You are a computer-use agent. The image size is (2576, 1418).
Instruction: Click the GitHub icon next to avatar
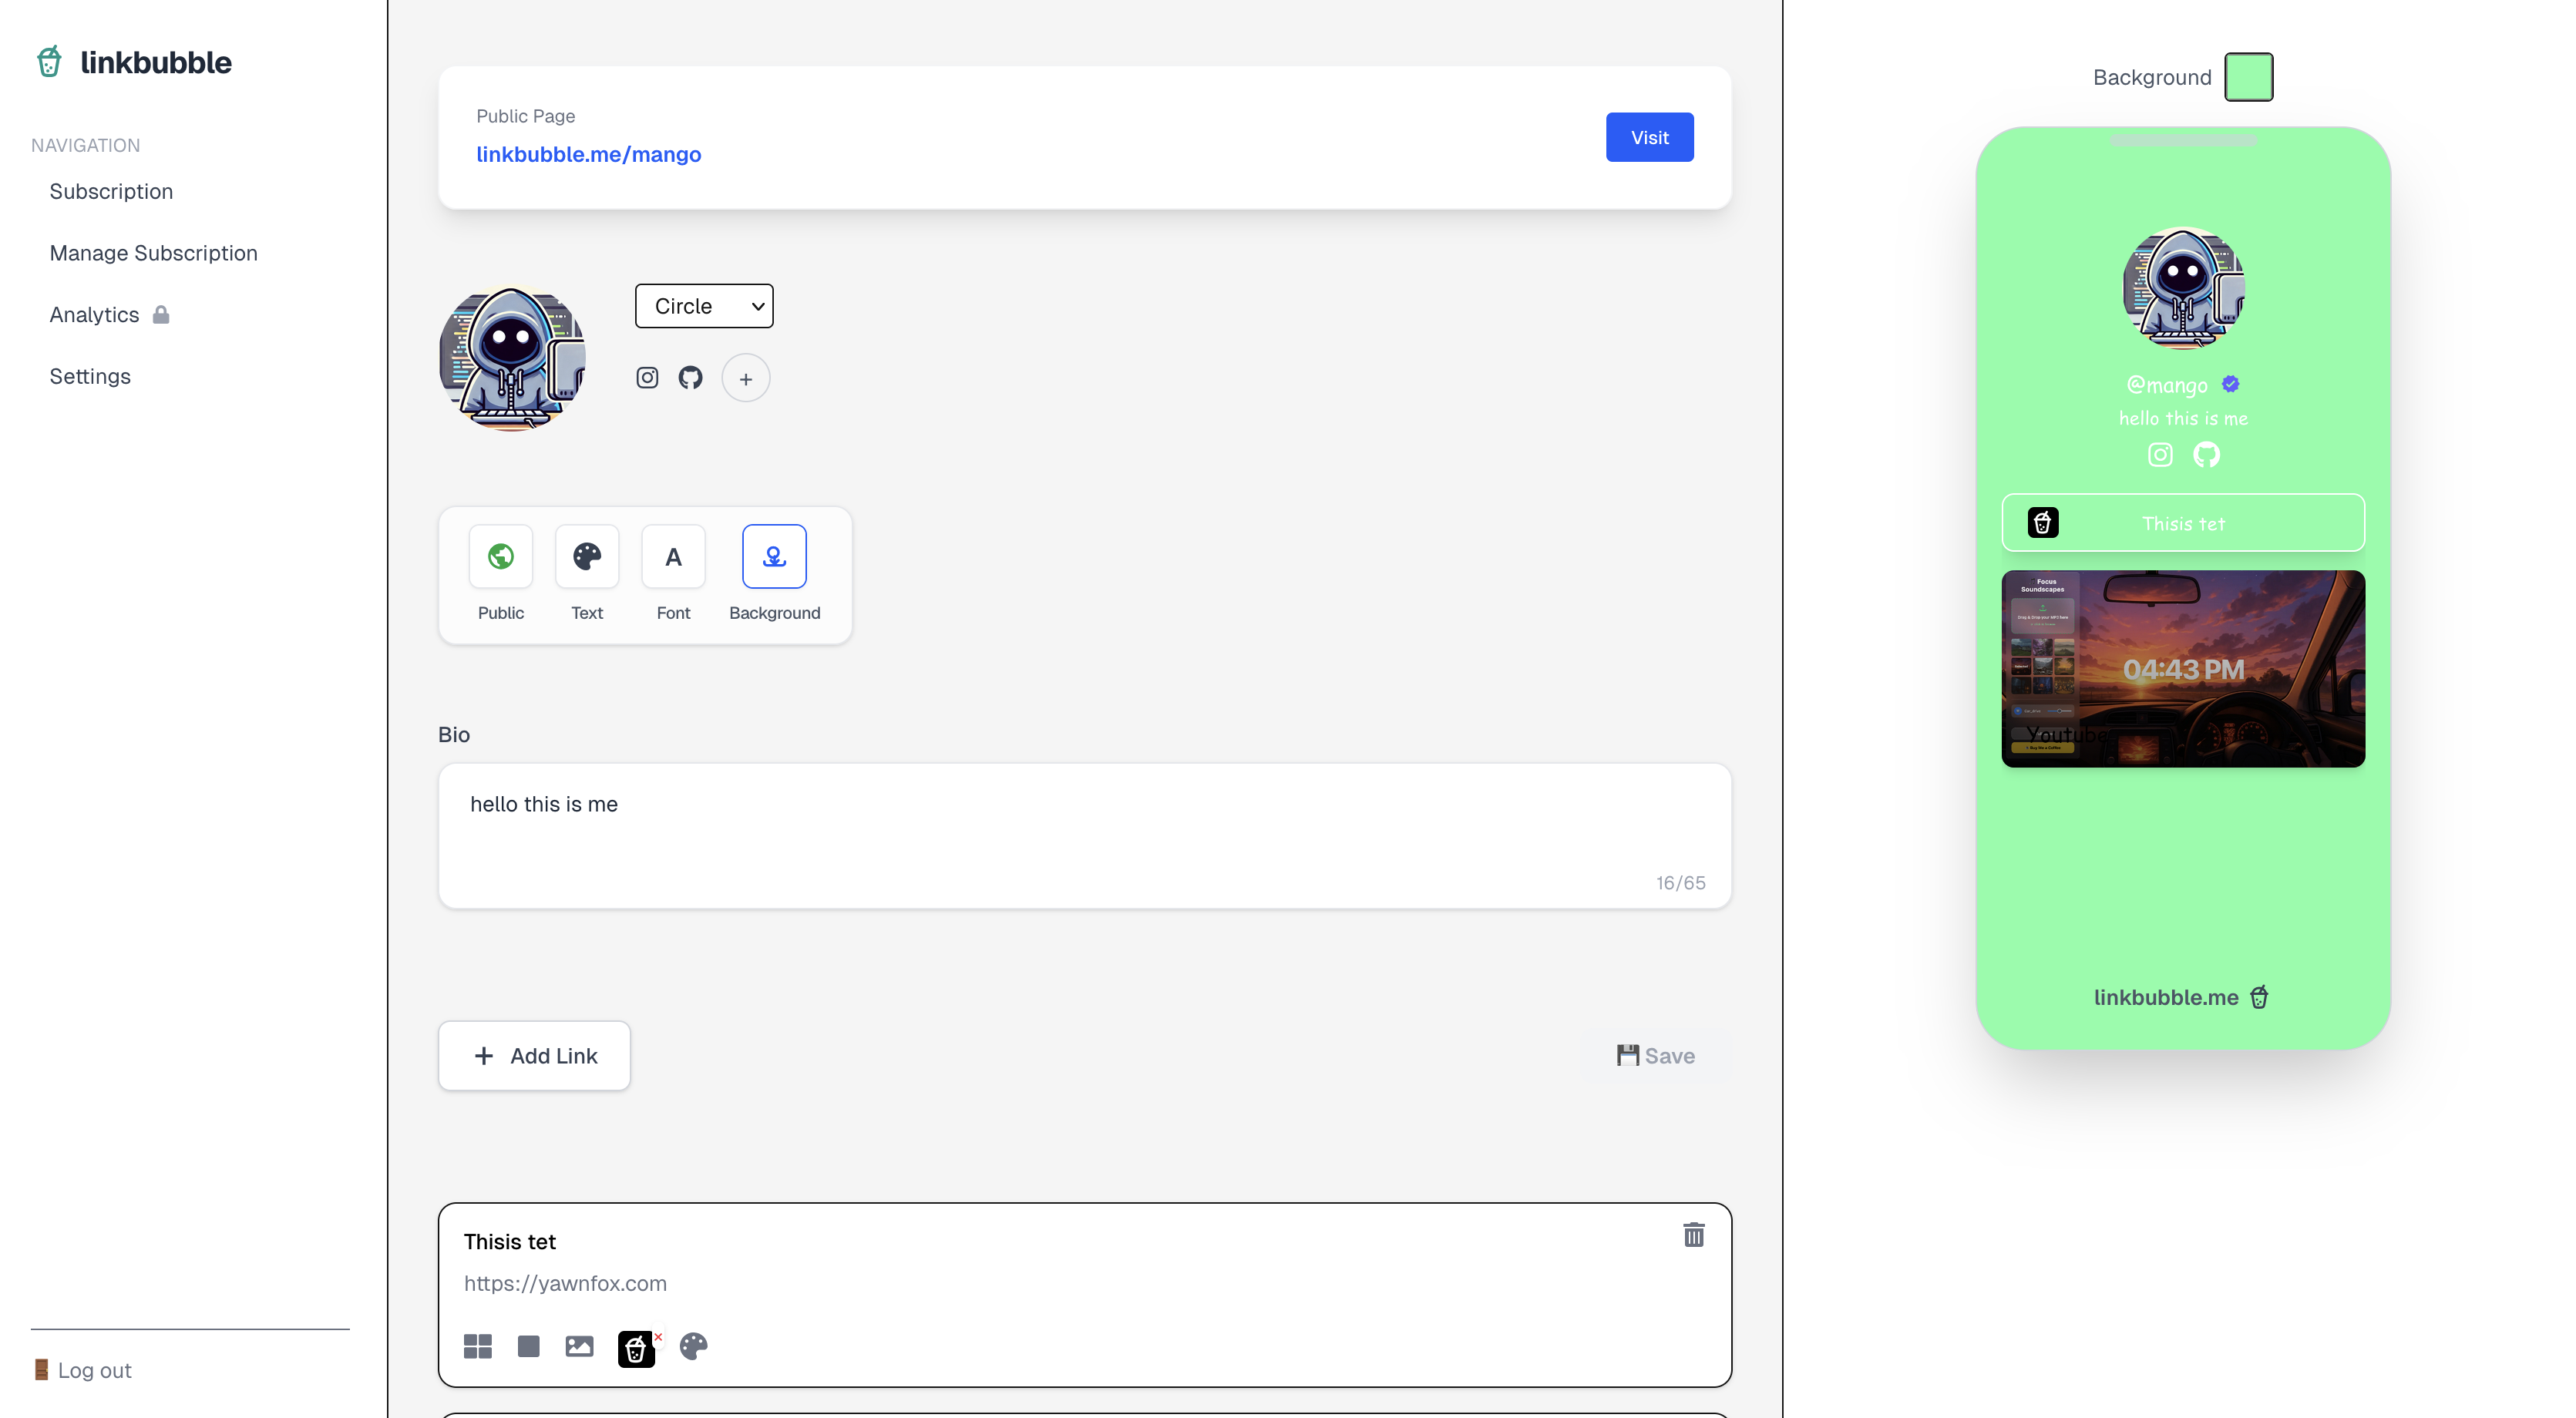(x=691, y=377)
